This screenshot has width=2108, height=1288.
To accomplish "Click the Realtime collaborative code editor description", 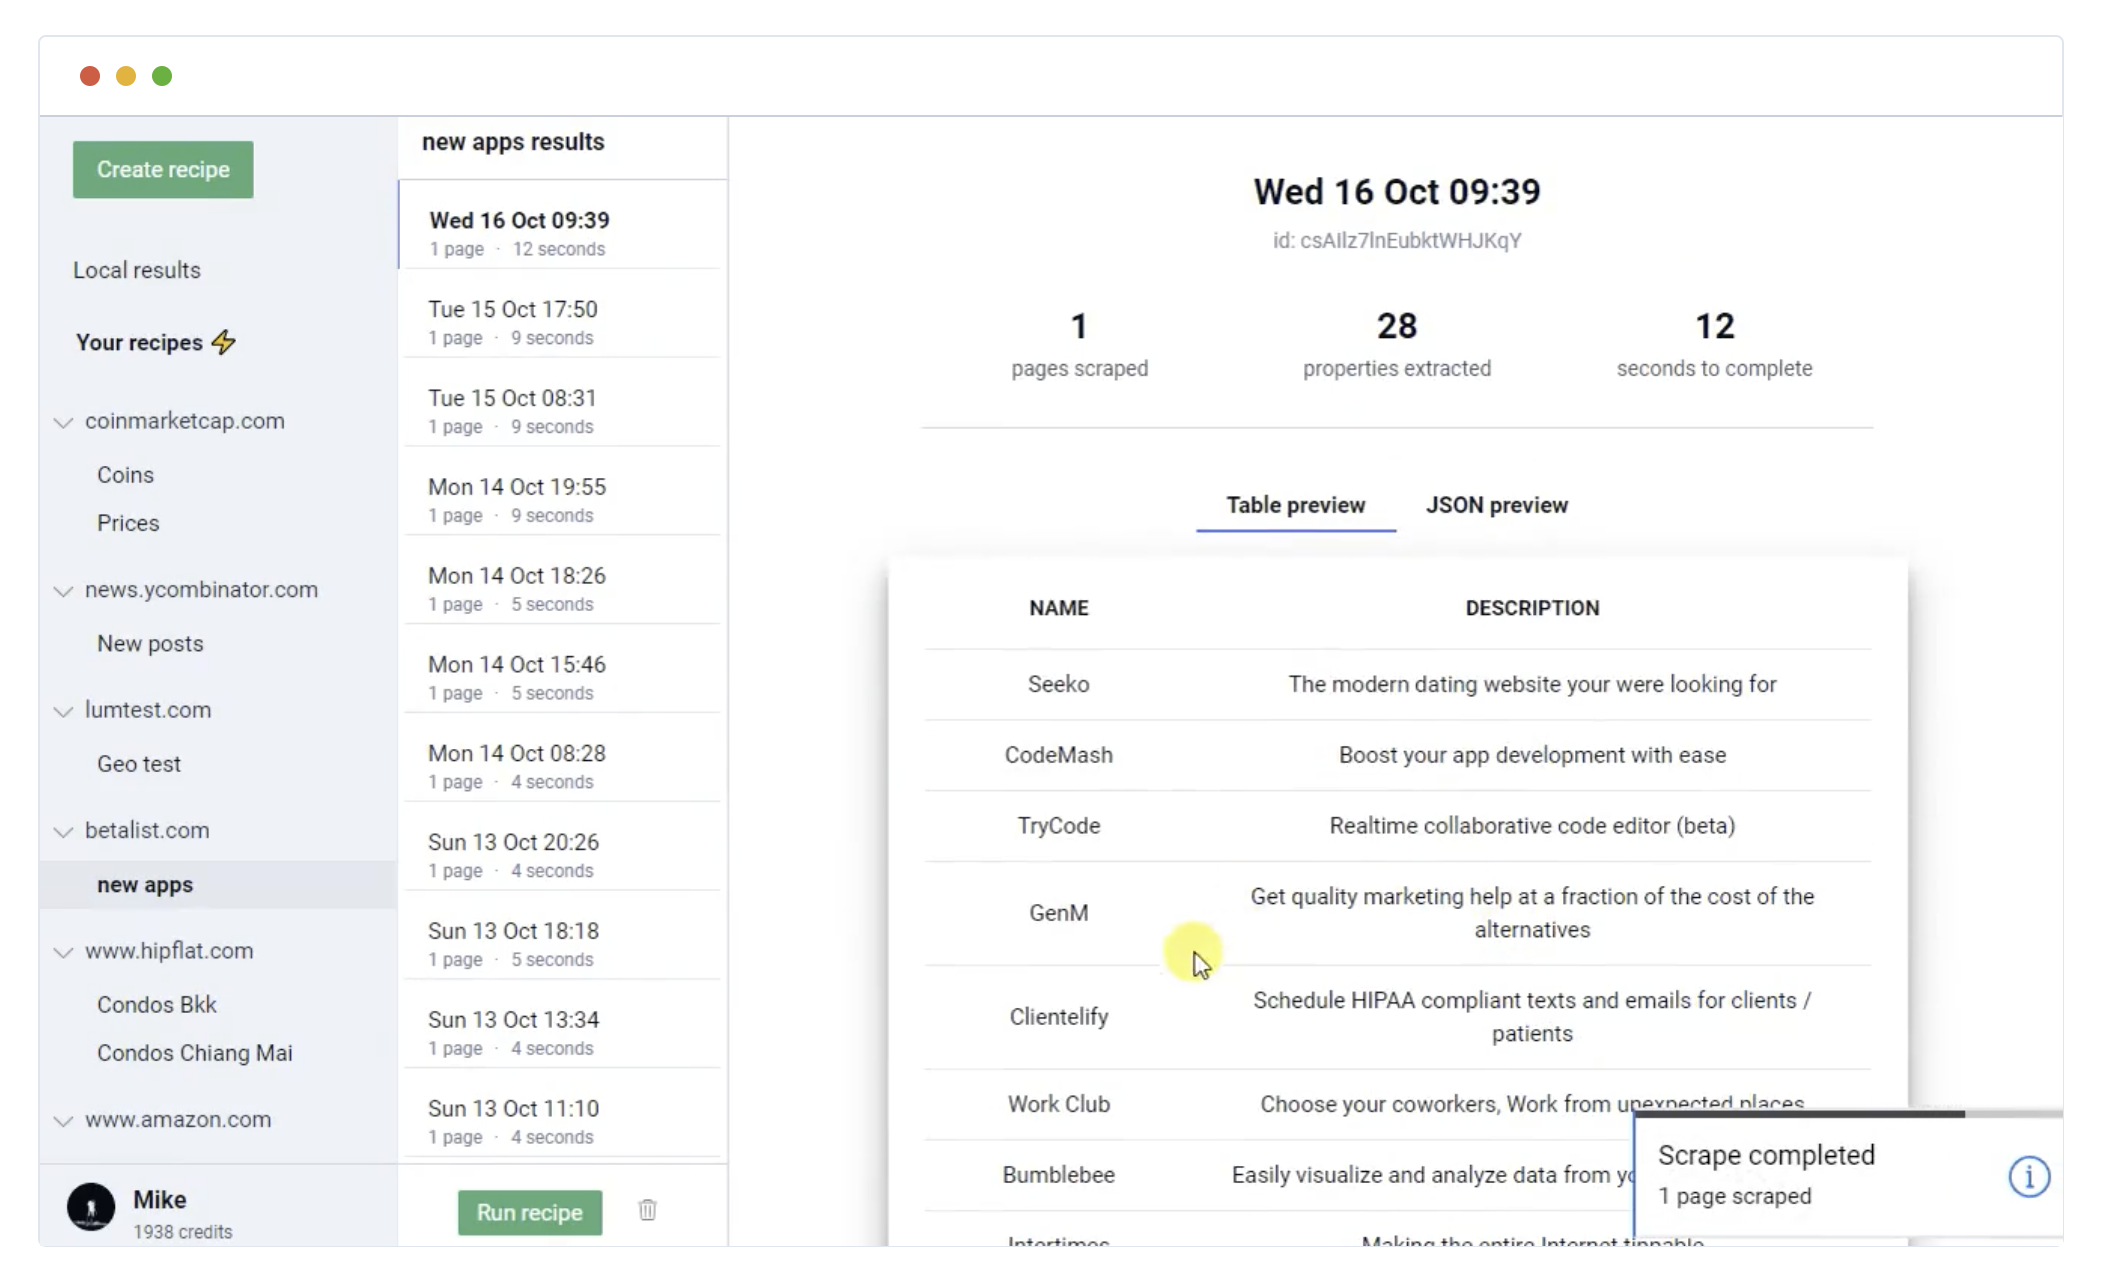I will [x=1532, y=826].
